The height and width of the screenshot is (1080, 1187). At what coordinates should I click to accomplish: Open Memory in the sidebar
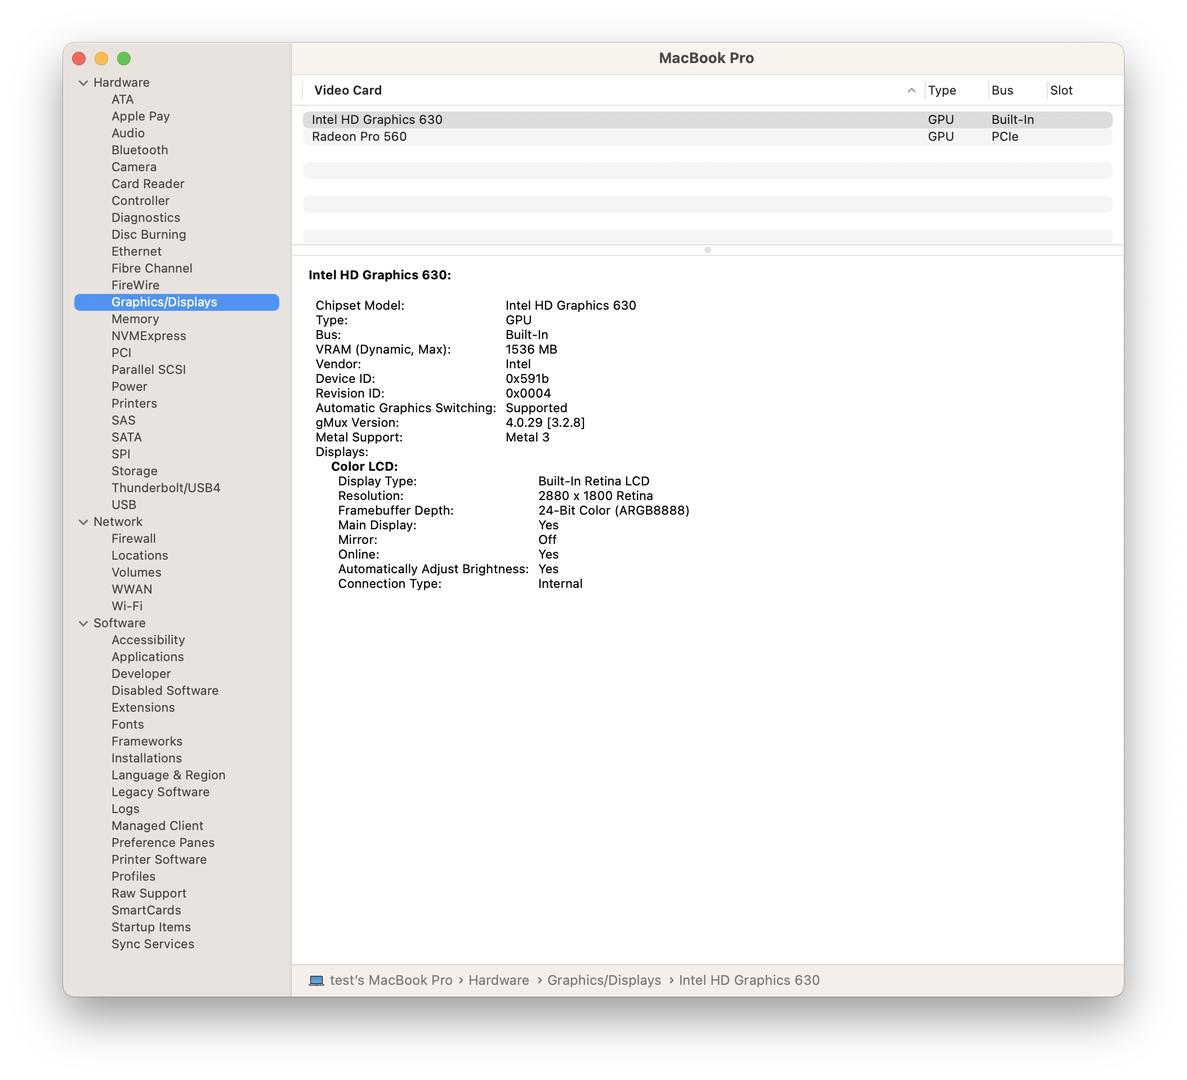pyautogui.click(x=135, y=319)
